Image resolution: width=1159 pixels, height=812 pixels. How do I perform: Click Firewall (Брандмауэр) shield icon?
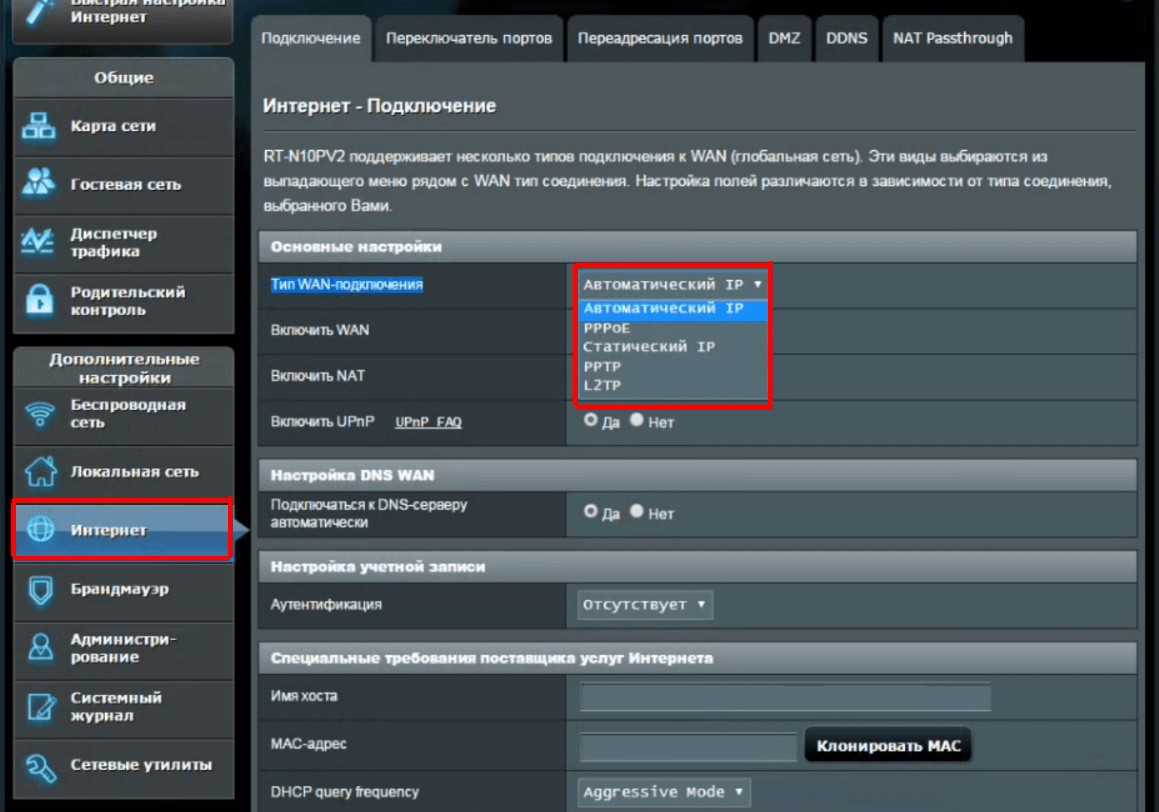(x=39, y=589)
